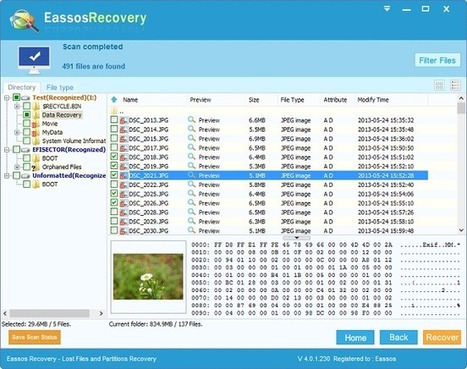467x369 pixels.
Task: Click the file list scroll-down arrow
Action: point(461,230)
